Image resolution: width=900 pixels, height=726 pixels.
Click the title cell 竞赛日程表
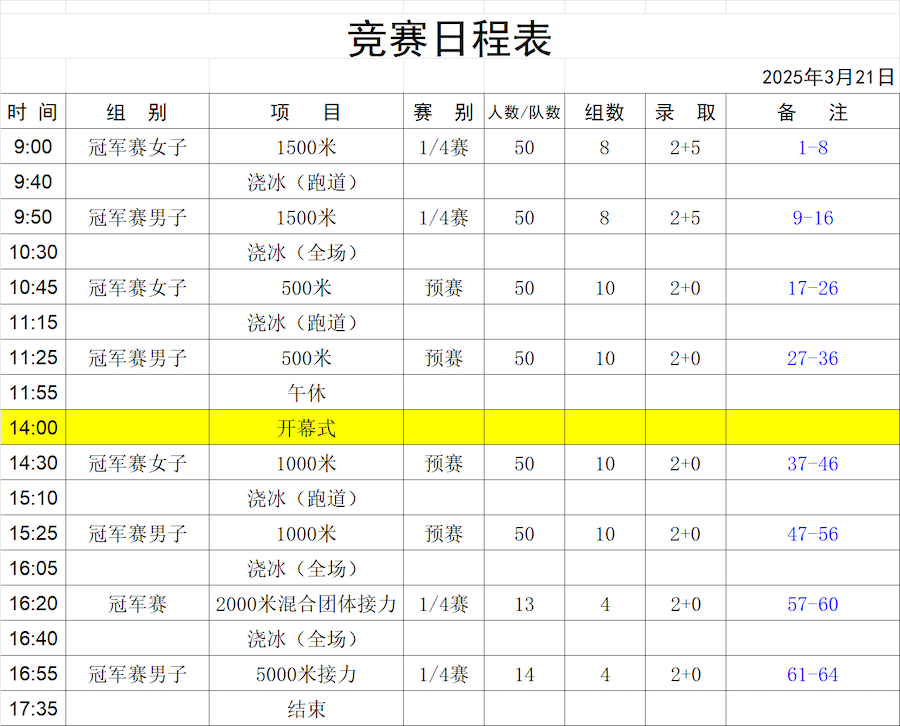tap(449, 40)
